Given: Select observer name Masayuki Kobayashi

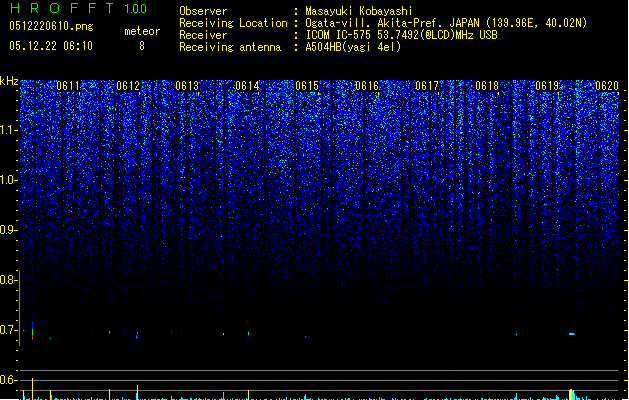Looking at the screenshot, I should pos(359,11).
